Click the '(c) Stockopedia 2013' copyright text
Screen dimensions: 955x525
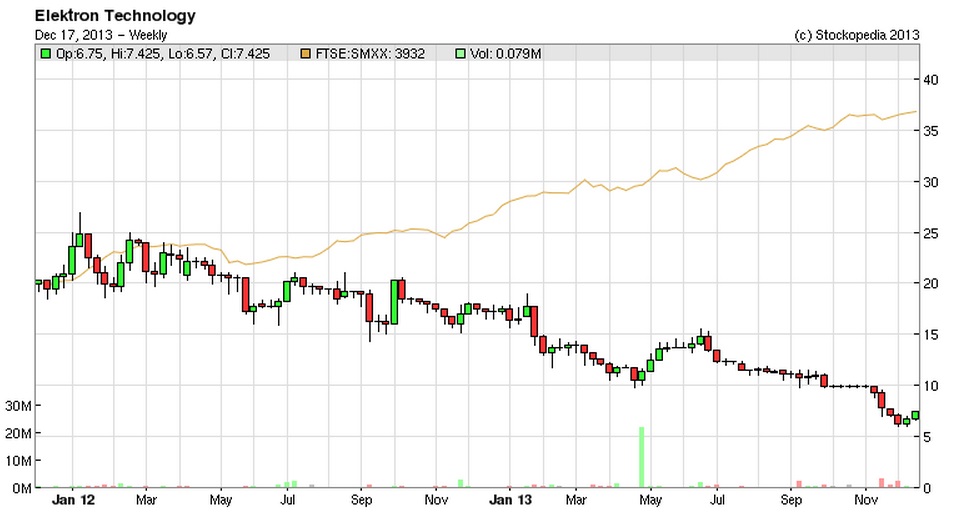[857, 35]
